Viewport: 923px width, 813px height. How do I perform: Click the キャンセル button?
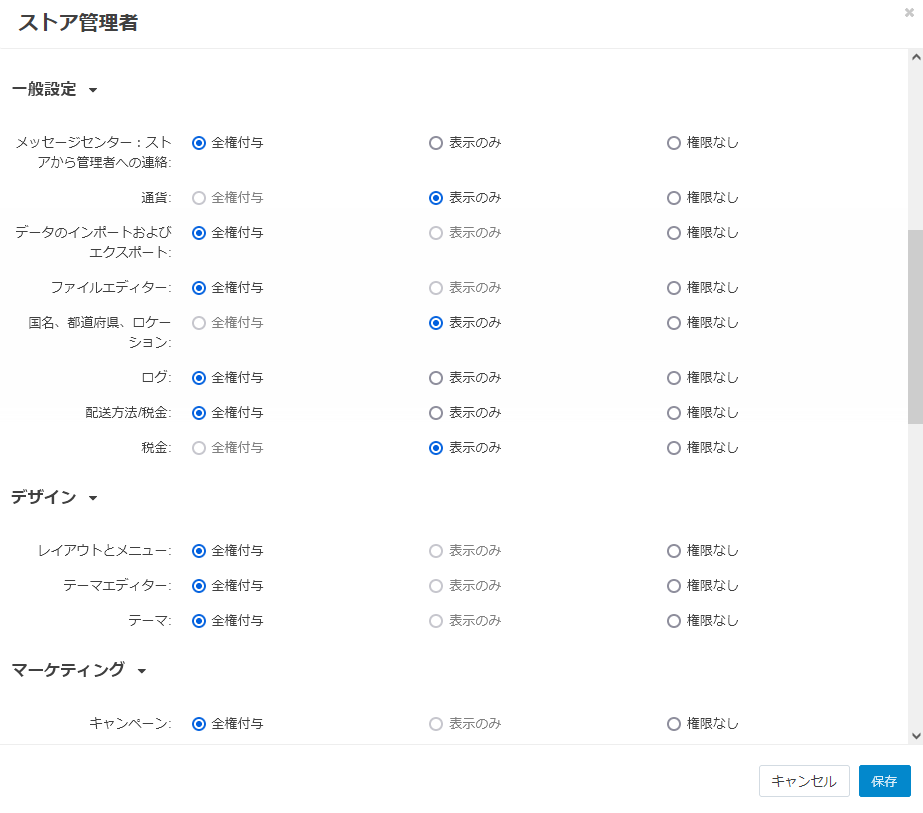pyautogui.click(x=804, y=781)
